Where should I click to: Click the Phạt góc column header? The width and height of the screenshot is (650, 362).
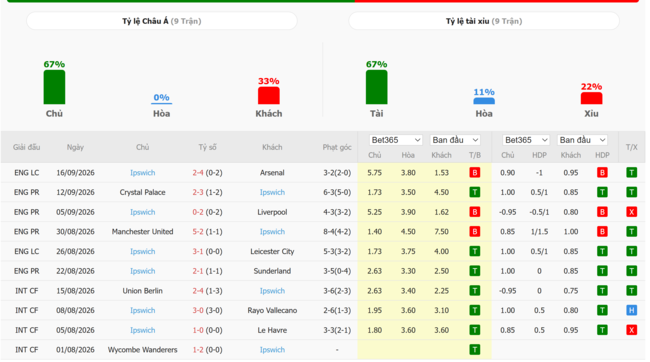[337, 147]
